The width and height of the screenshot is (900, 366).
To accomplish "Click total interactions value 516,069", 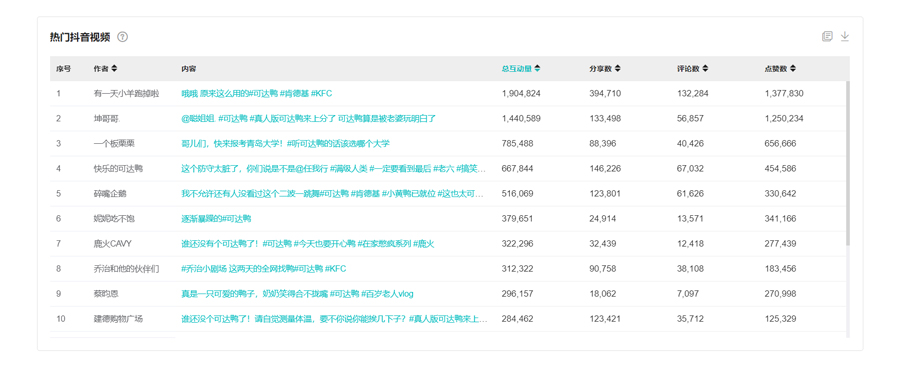I will [518, 194].
